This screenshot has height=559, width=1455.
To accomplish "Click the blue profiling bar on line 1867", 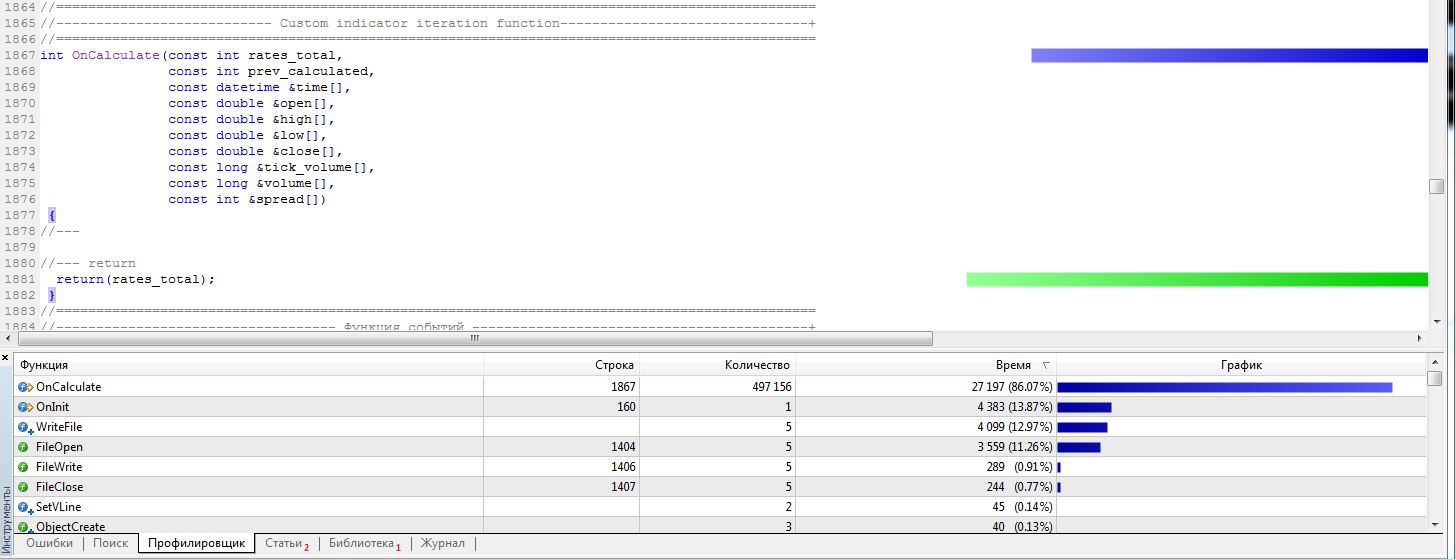I will (x=1229, y=55).
